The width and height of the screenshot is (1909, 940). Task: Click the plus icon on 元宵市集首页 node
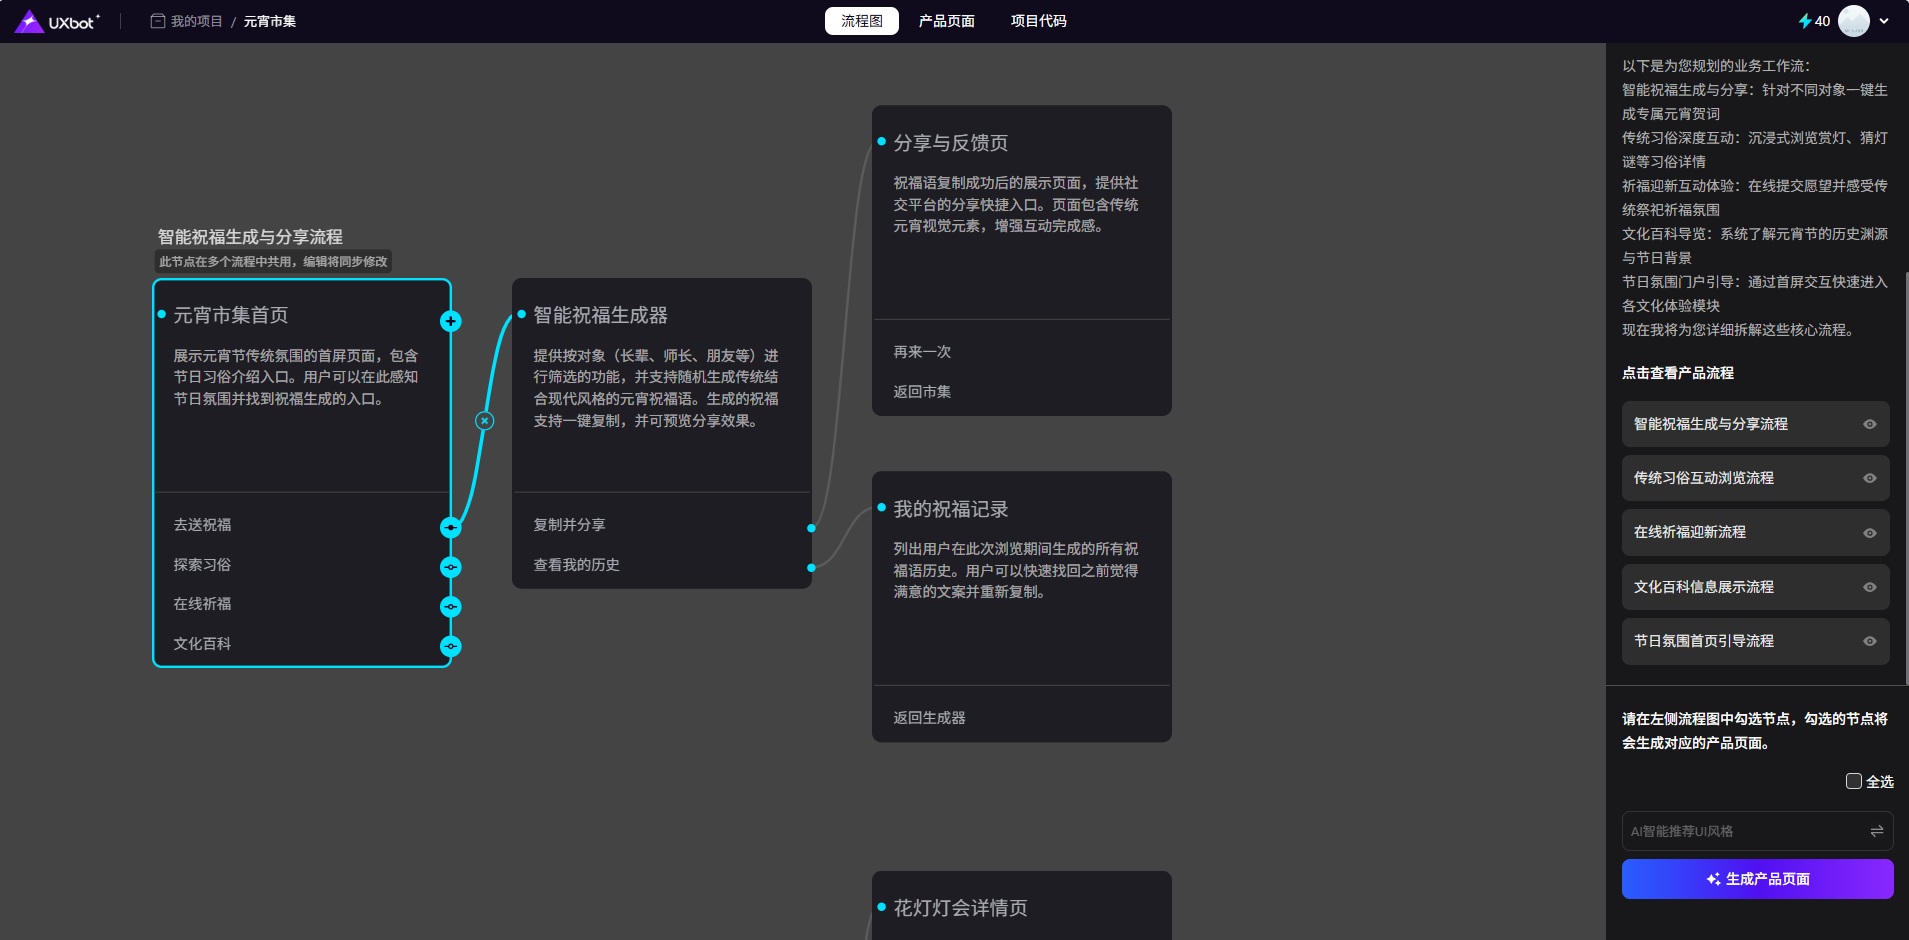[x=451, y=321]
